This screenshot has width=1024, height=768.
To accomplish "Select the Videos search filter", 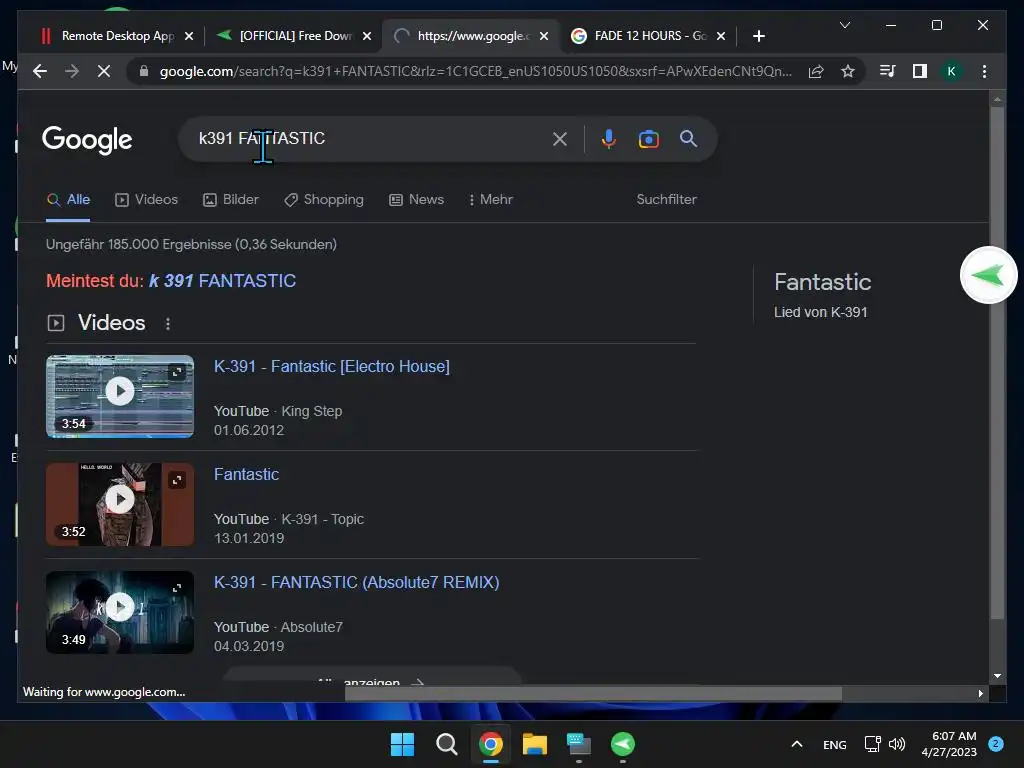I will click(x=146, y=199).
